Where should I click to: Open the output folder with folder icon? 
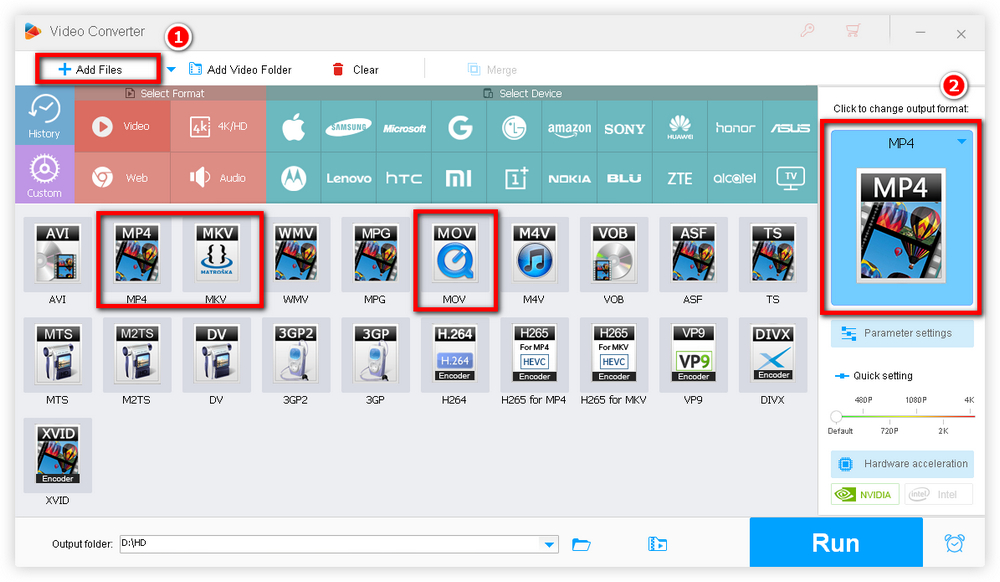tap(581, 544)
